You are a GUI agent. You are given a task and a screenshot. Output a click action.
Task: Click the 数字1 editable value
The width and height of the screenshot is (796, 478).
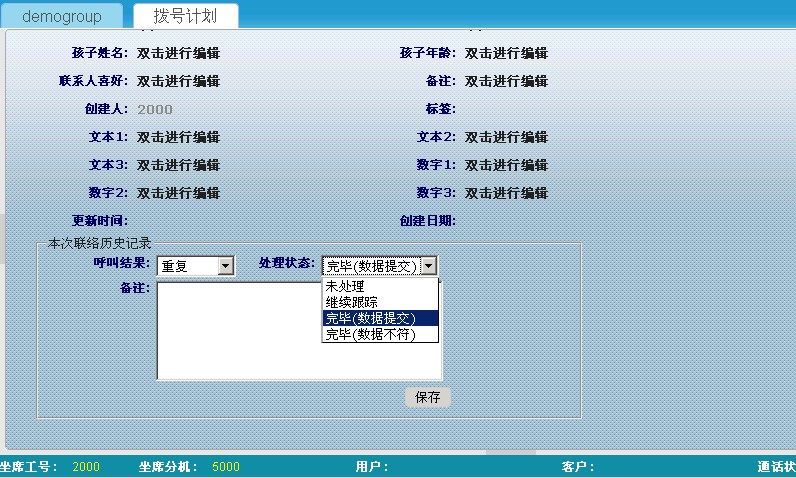click(506, 165)
